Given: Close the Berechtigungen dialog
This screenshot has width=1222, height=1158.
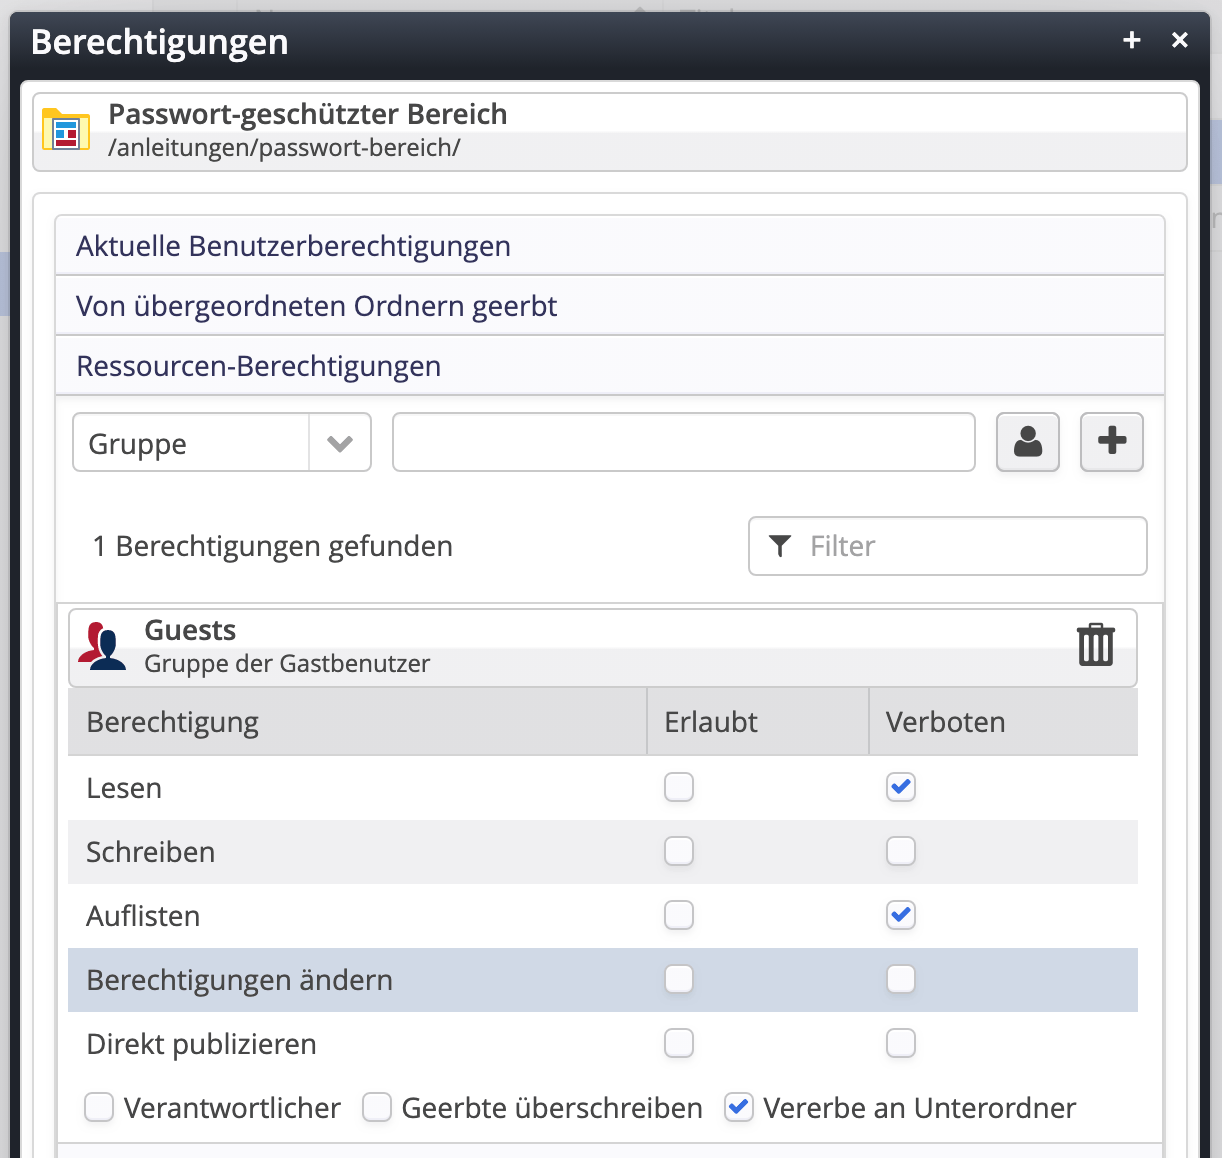Looking at the screenshot, I should point(1180,40).
